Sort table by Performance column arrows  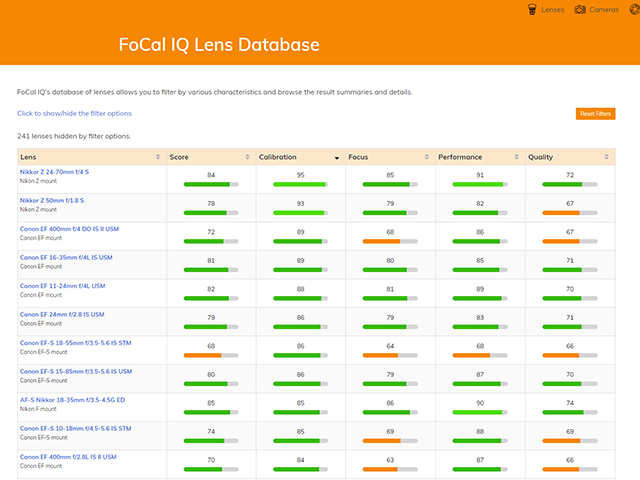pyautogui.click(x=516, y=157)
